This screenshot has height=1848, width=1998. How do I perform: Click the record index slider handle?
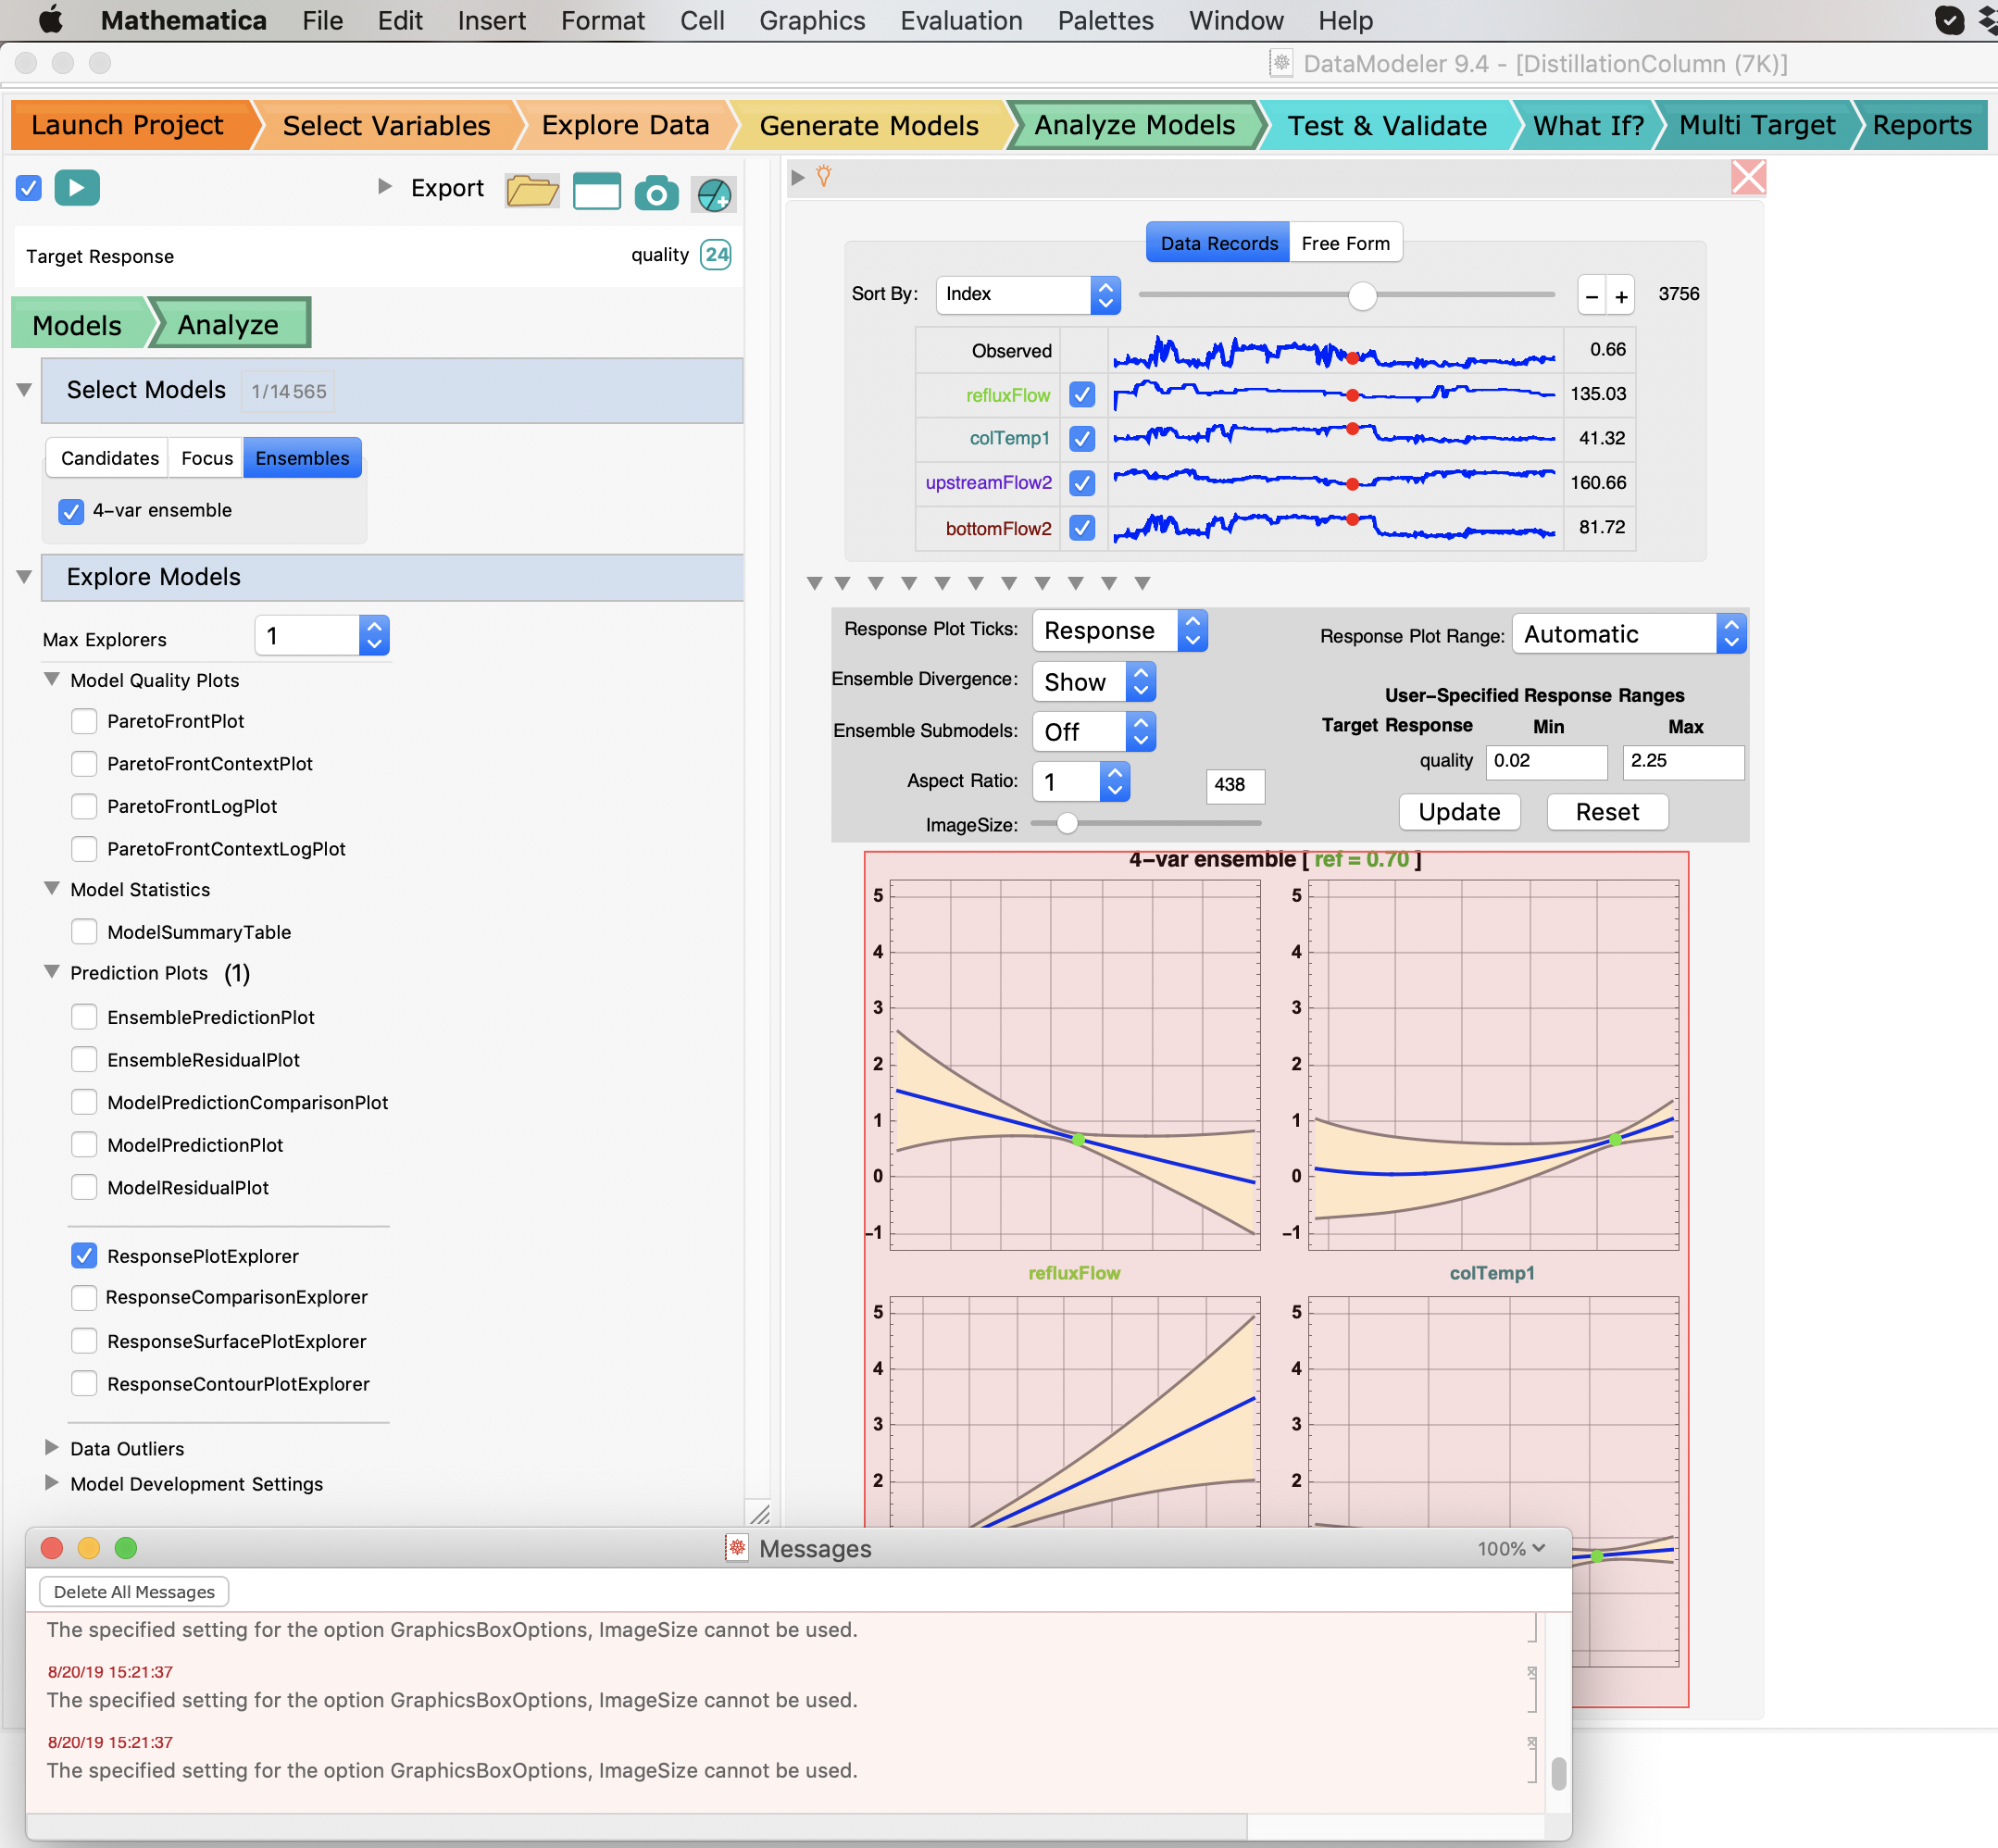tap(1362, 296)
